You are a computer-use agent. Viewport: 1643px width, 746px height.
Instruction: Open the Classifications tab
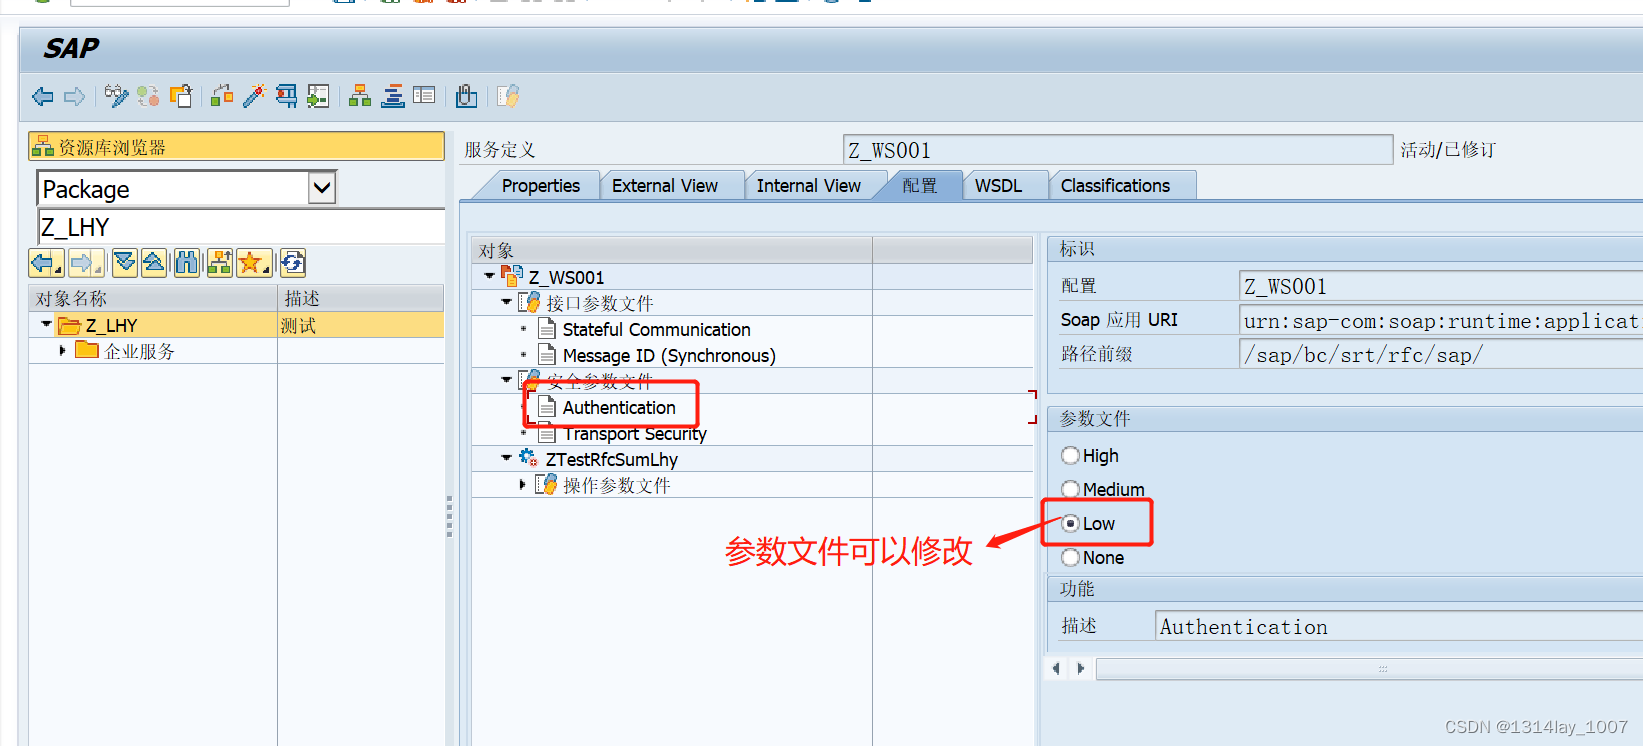coord(1115,186)
